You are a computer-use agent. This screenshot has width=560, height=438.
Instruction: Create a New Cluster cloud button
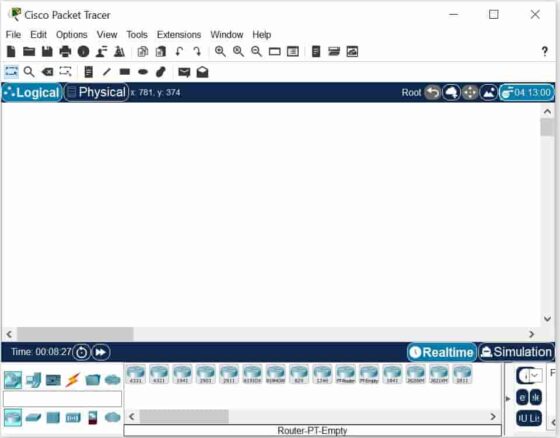tap(451, 93)
